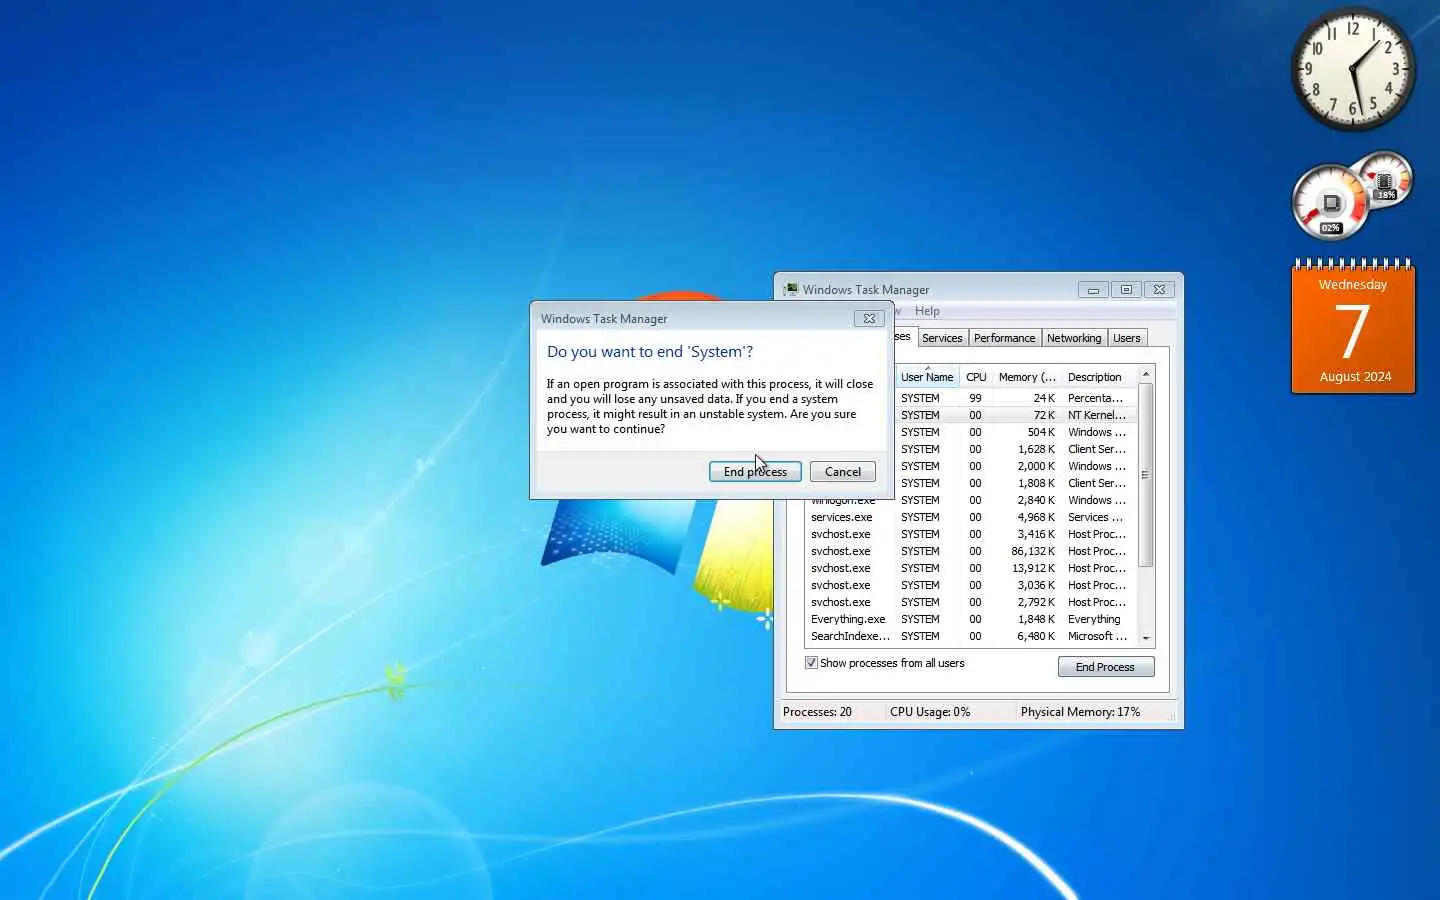Viewport: 1440px width, 900px height.
Task: Switch to the Performance tab
Action: [1004, 338]
